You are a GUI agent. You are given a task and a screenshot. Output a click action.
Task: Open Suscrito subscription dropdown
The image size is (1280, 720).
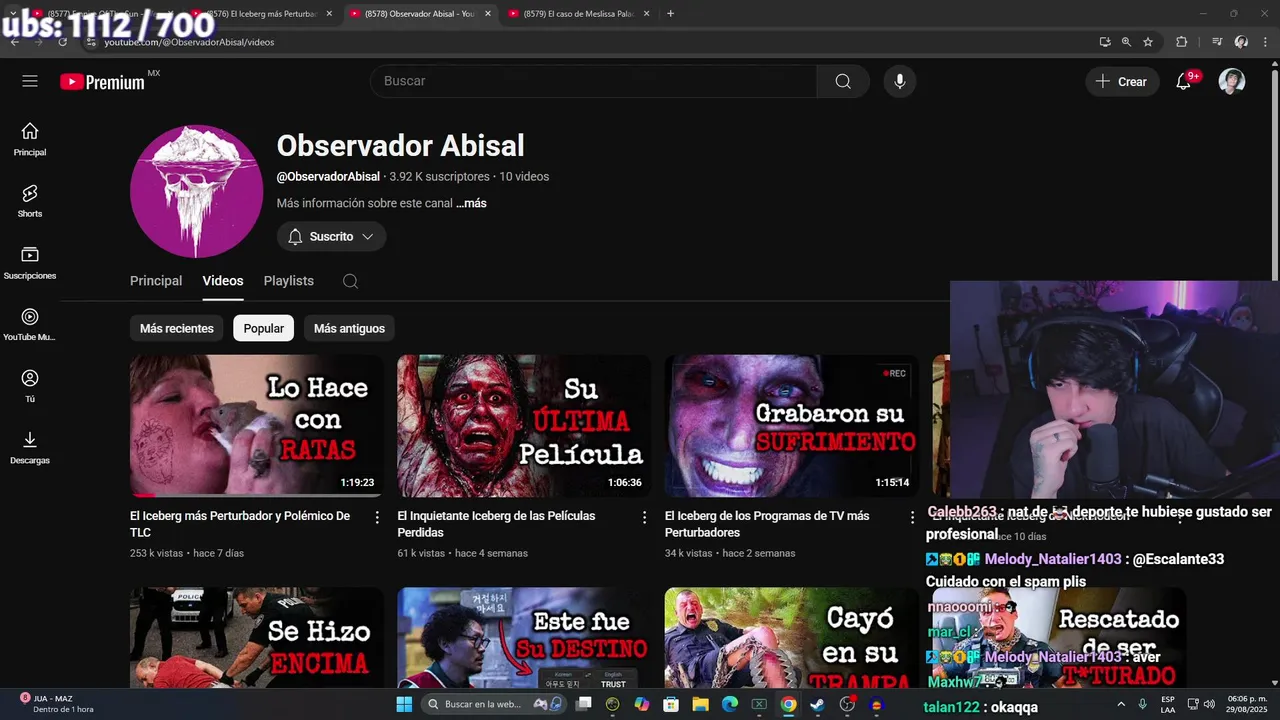(x=331, y=237)
